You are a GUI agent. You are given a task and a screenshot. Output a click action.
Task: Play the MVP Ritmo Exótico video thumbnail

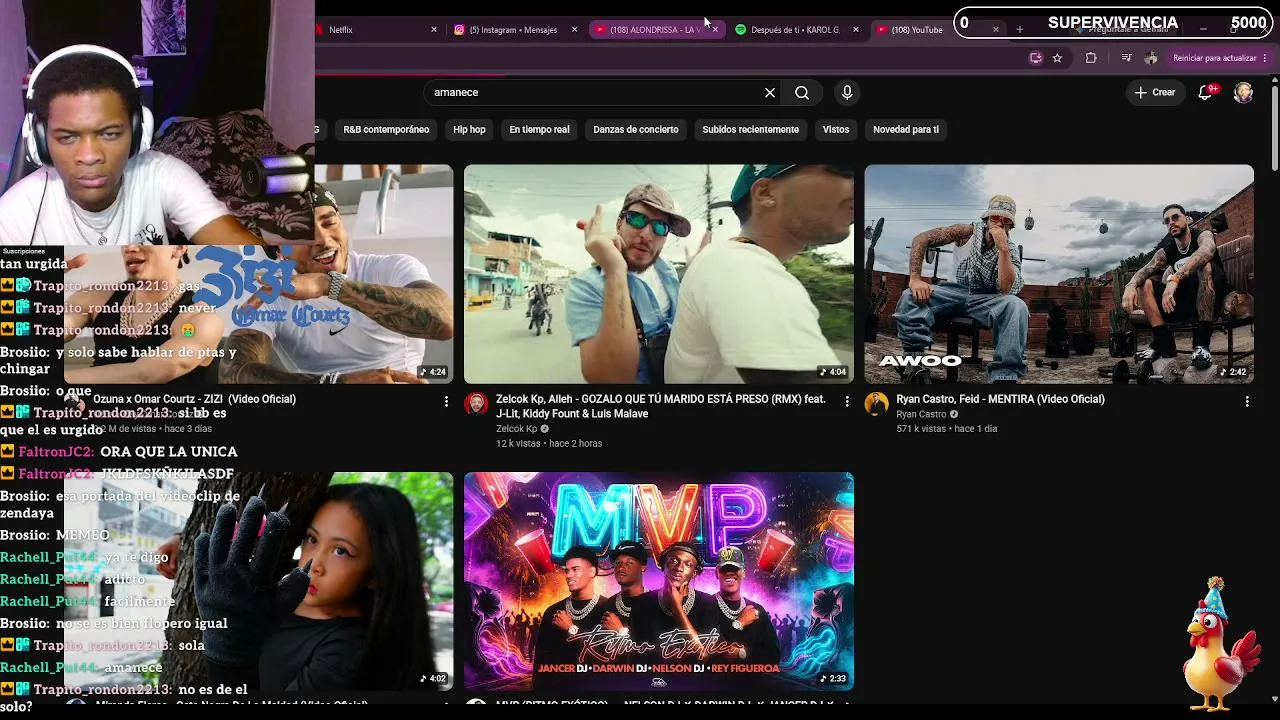pyautogui.click(x=659, y=581)
